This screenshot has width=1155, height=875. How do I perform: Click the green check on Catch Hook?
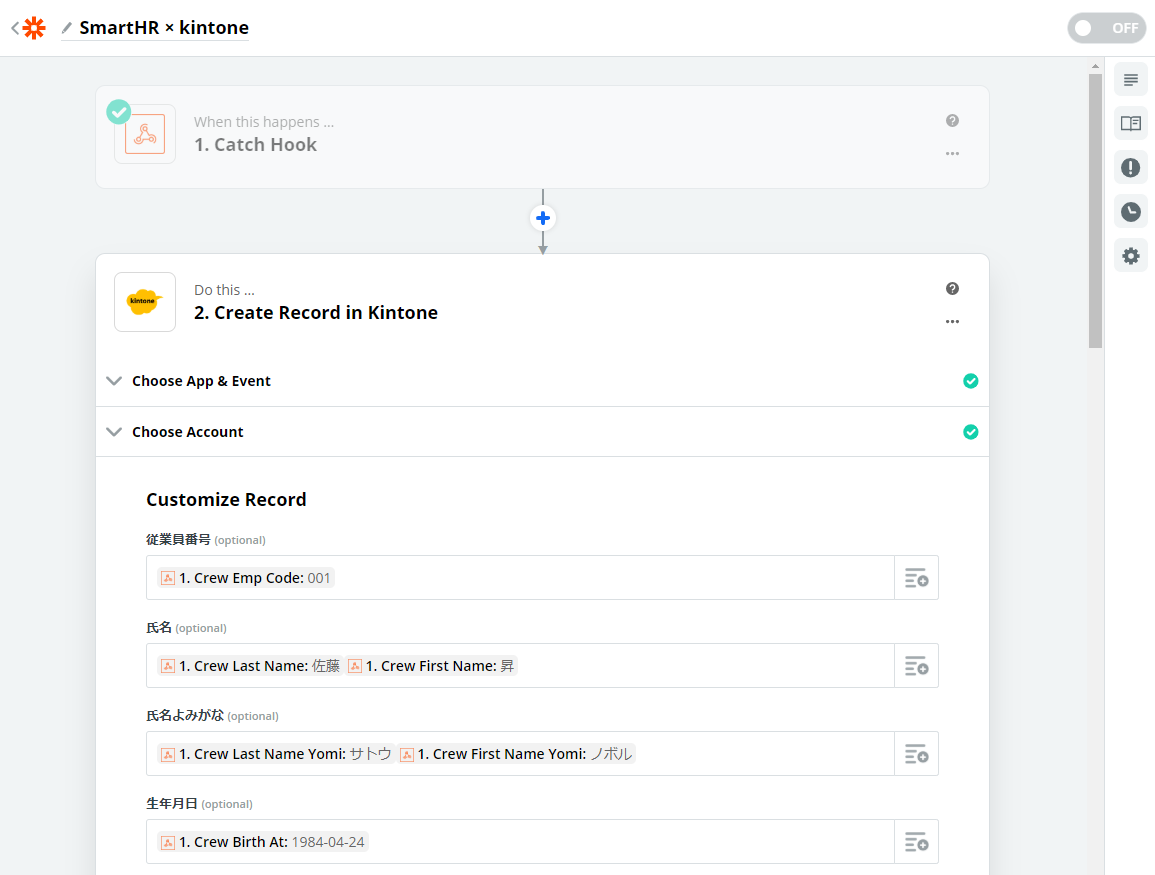pyautogui.click(x=119, y=112)
